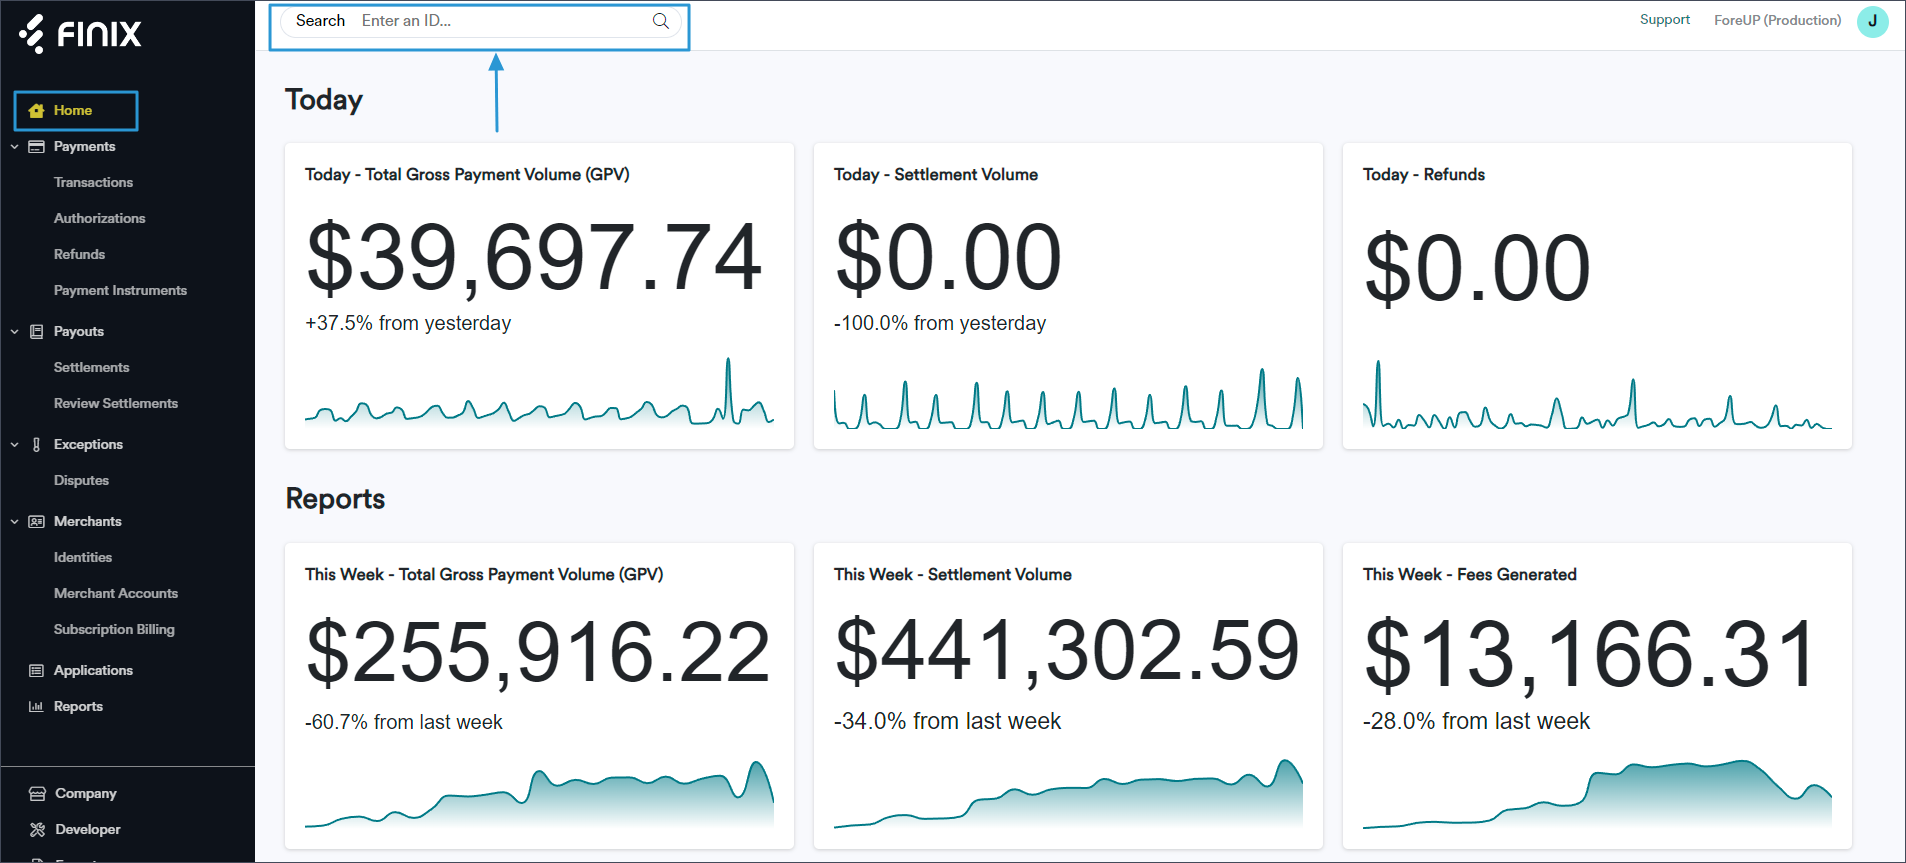This screenshot has width=1906, height=863.
Task: Click the search magnifier icon
Action: 660,21
